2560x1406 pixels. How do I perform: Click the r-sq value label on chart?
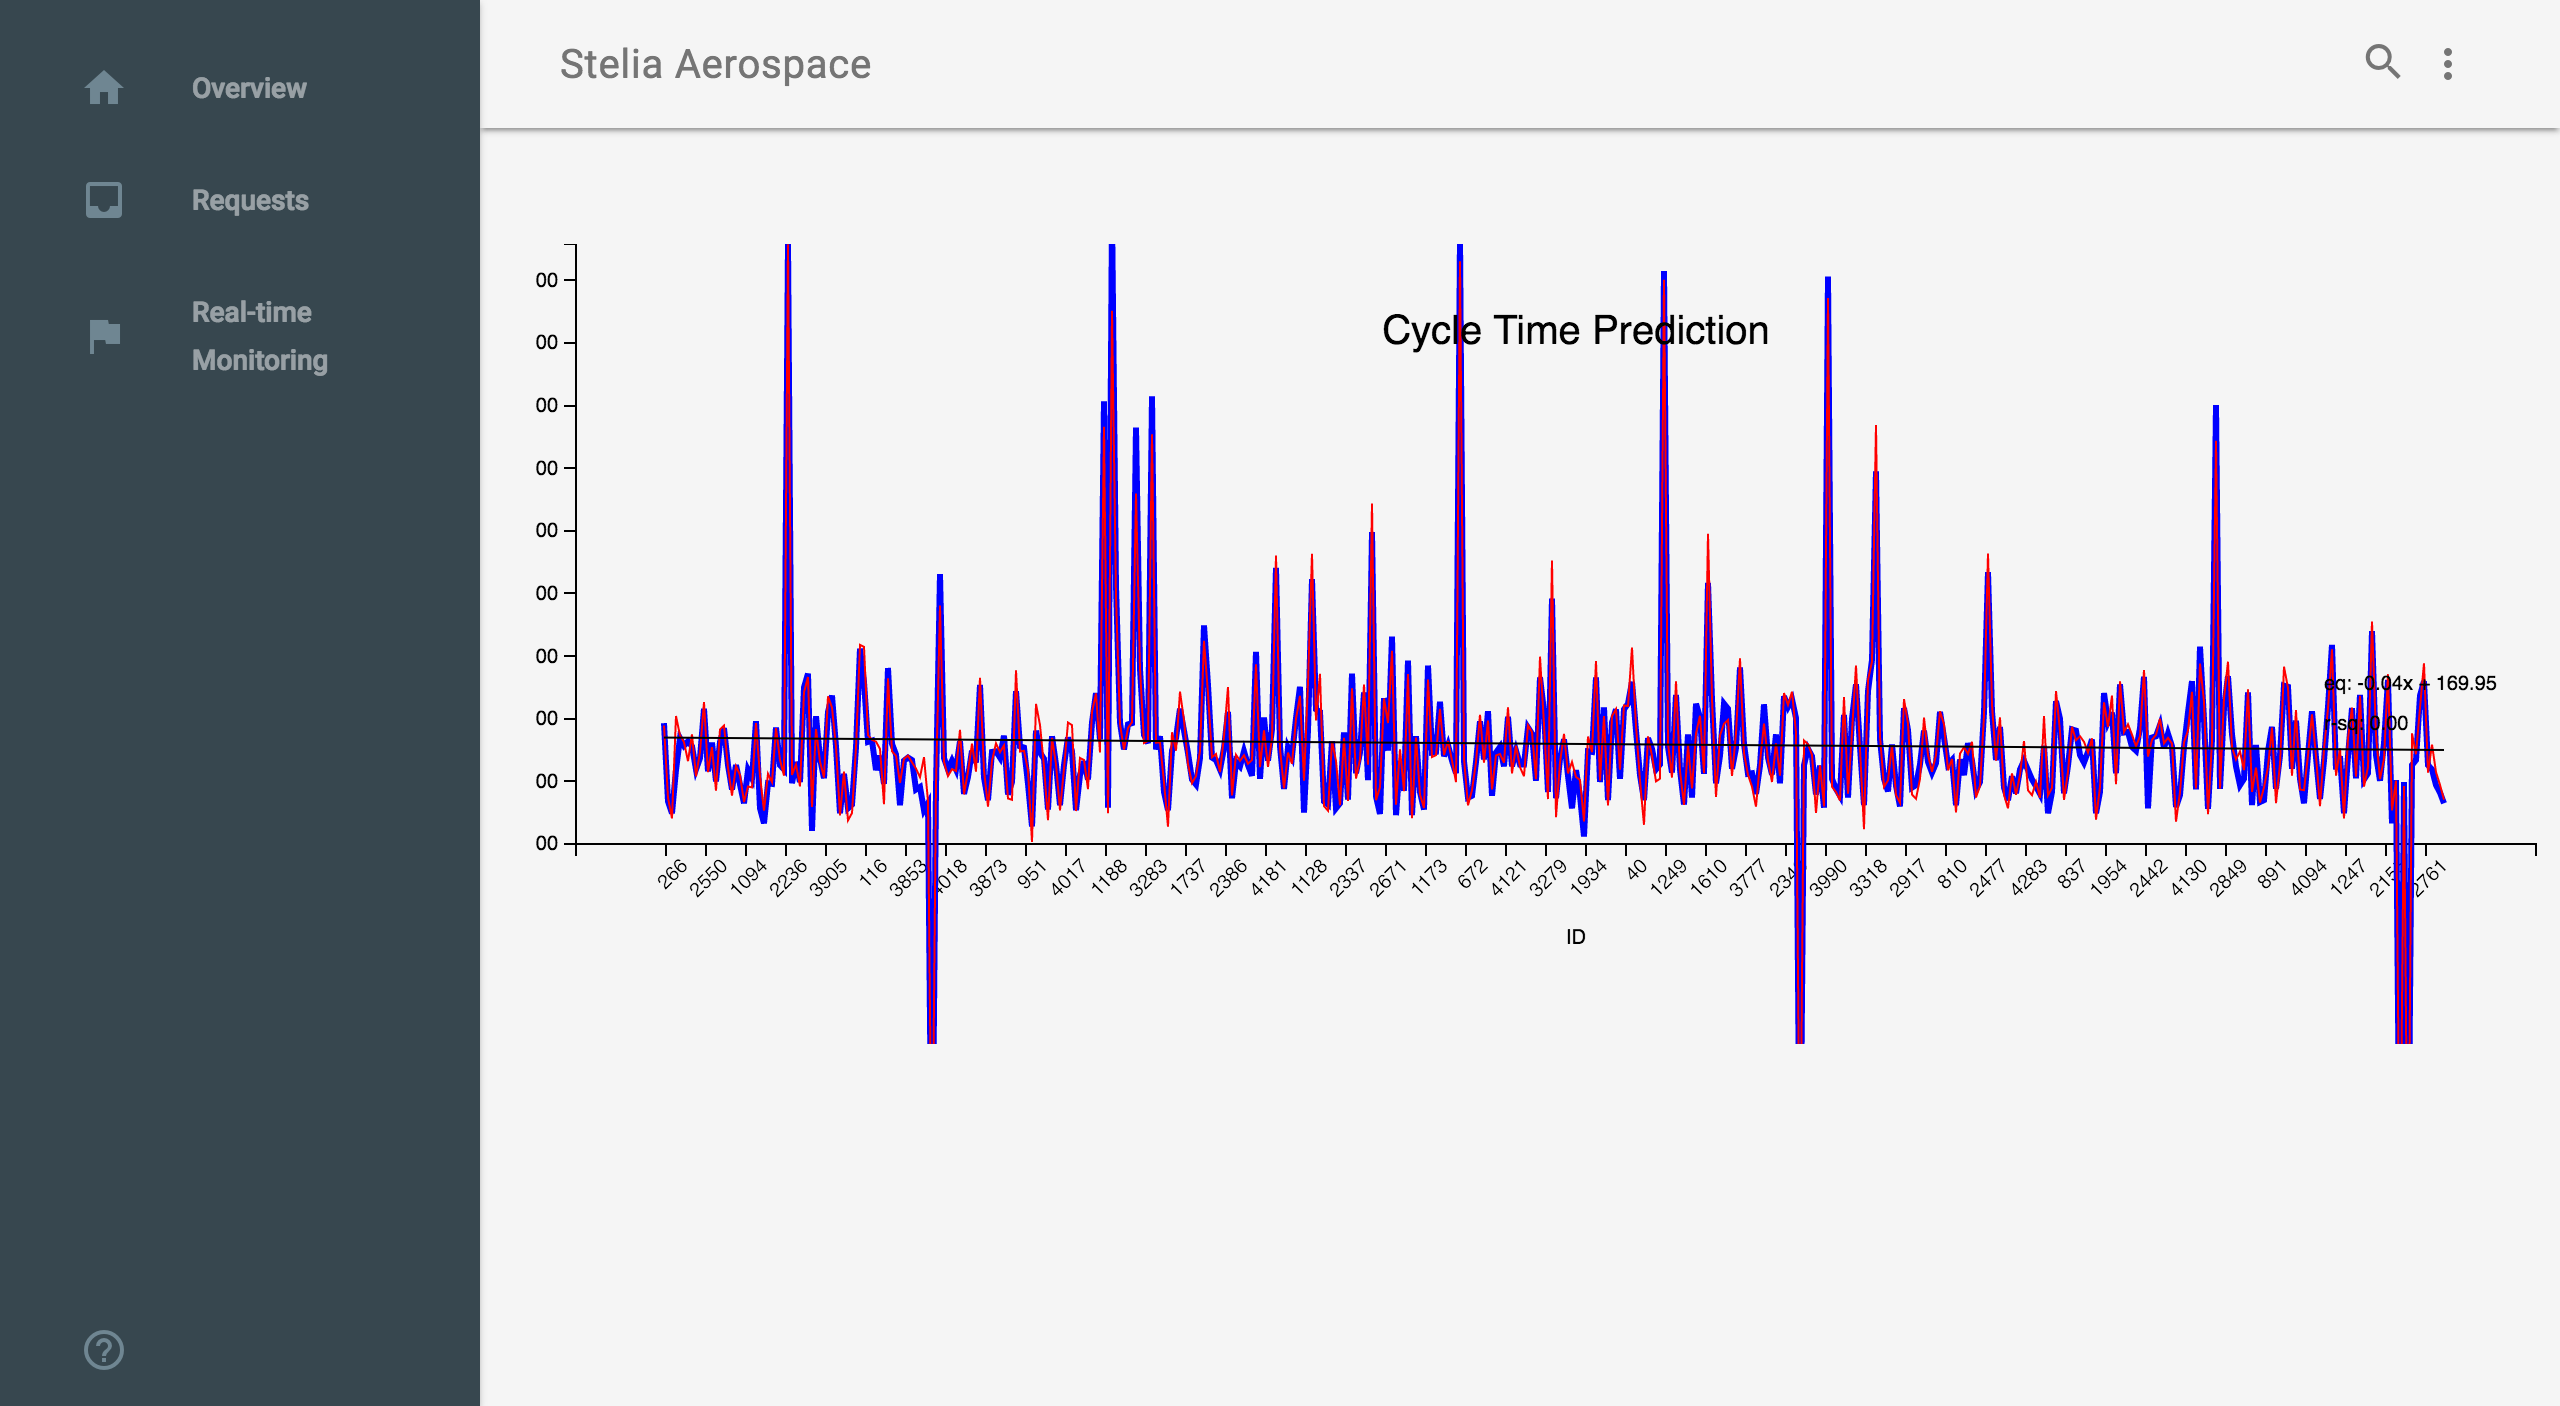coord(2366,723)
